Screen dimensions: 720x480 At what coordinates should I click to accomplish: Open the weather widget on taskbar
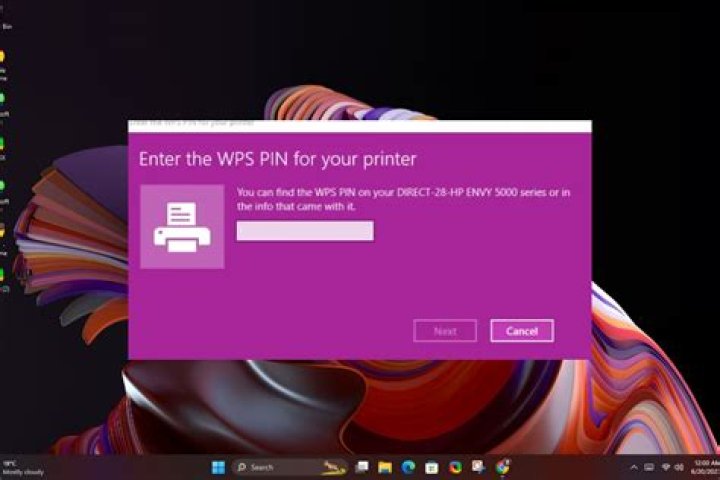[x=23, y=468]
